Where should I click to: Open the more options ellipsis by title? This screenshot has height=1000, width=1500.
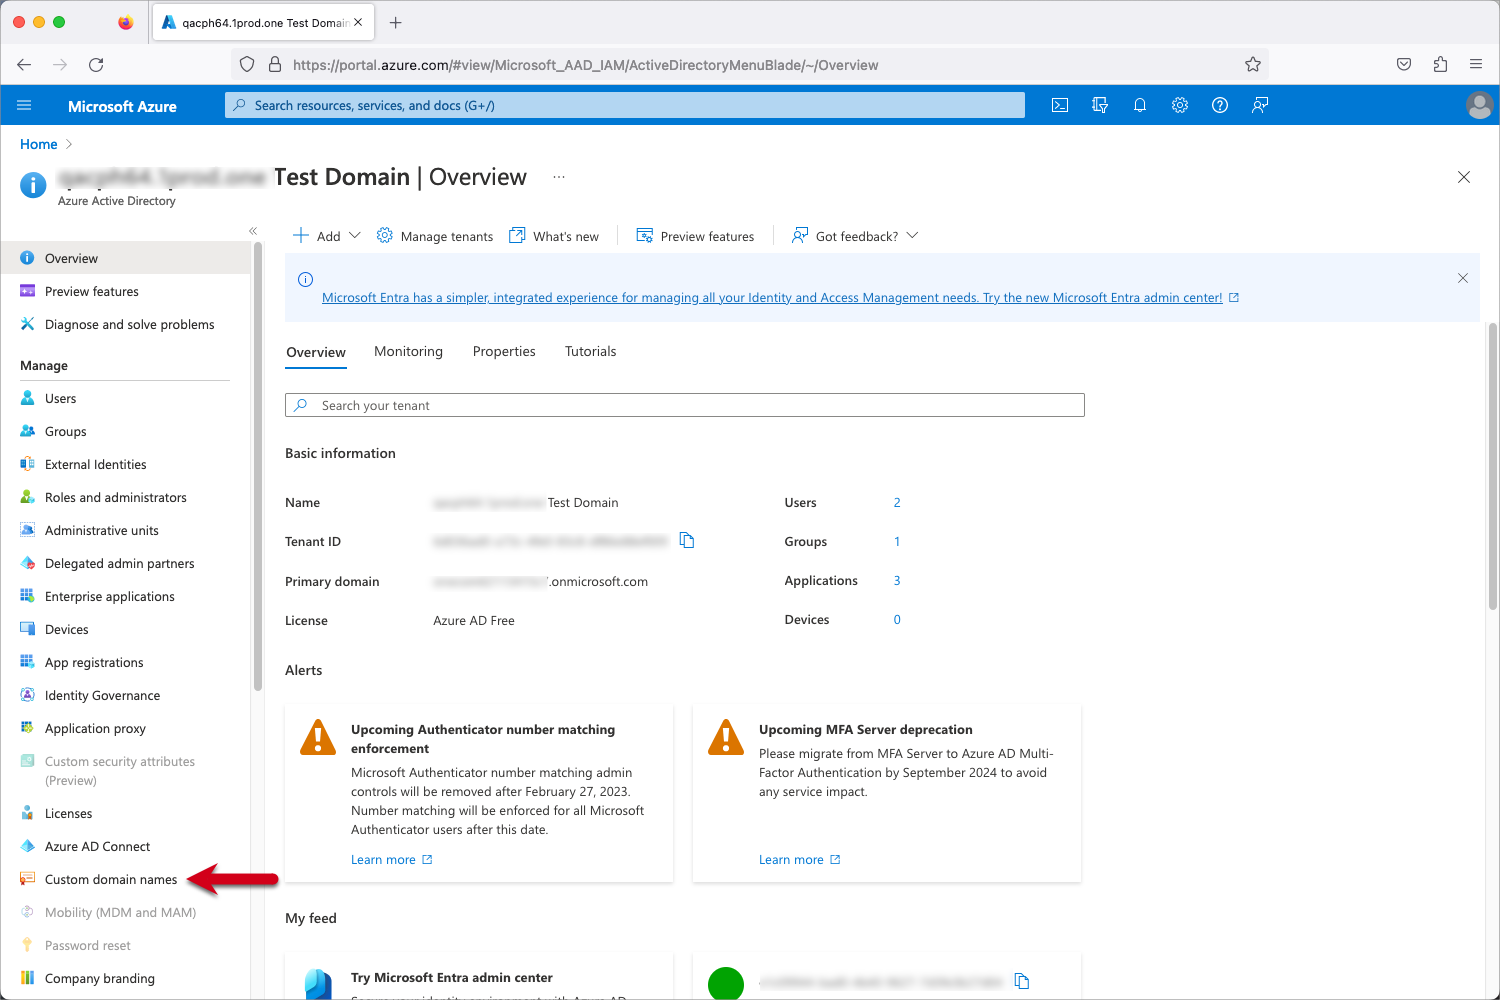pos(559,177)
